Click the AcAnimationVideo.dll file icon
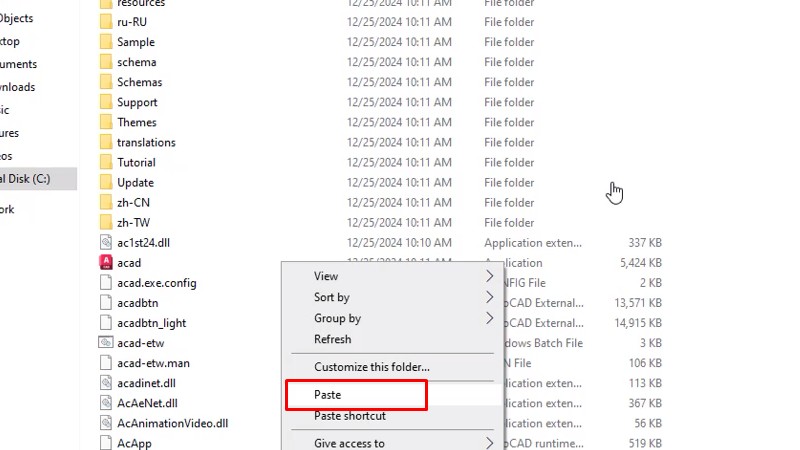This screenshot has height=450, width=800. coord(106,423)
